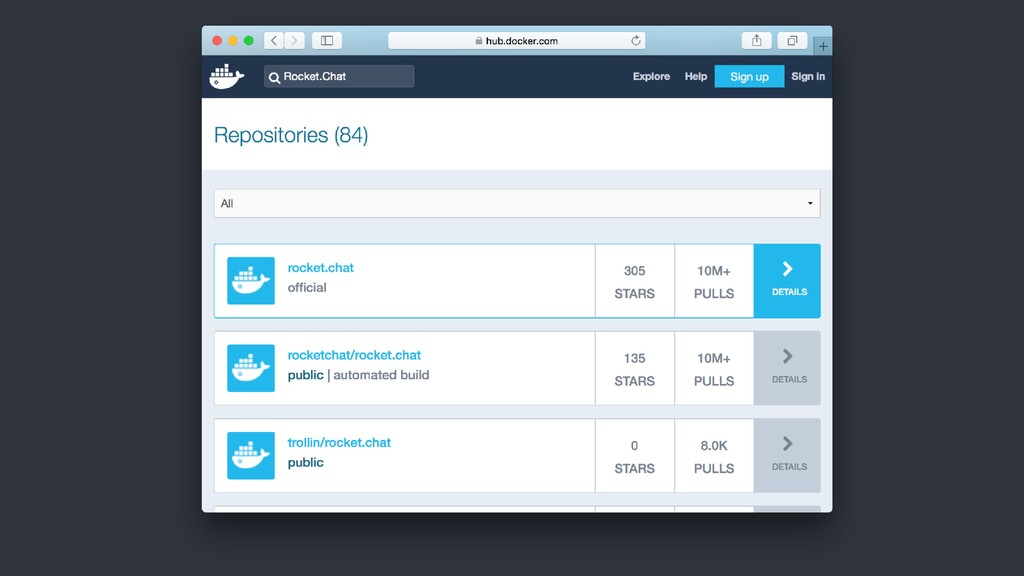Click the 8.0K PULLS cell
Viewport: 1024px width, 576px height.
click(x=714, y=456)
